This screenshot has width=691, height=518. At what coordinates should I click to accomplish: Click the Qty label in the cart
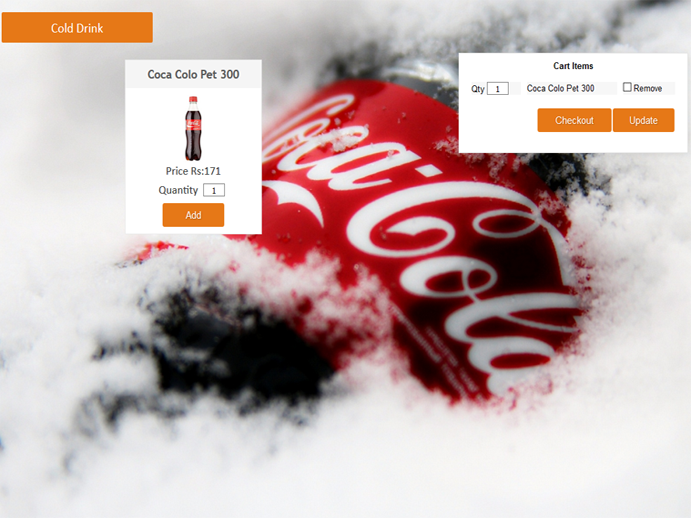pos(478,89)
